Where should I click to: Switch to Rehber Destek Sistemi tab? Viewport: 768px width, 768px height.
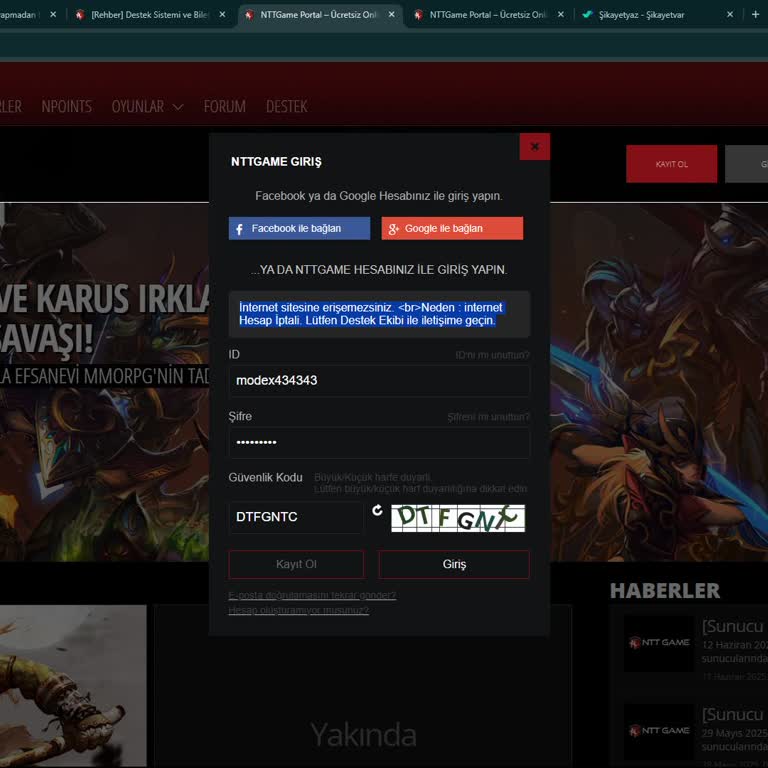150,15
